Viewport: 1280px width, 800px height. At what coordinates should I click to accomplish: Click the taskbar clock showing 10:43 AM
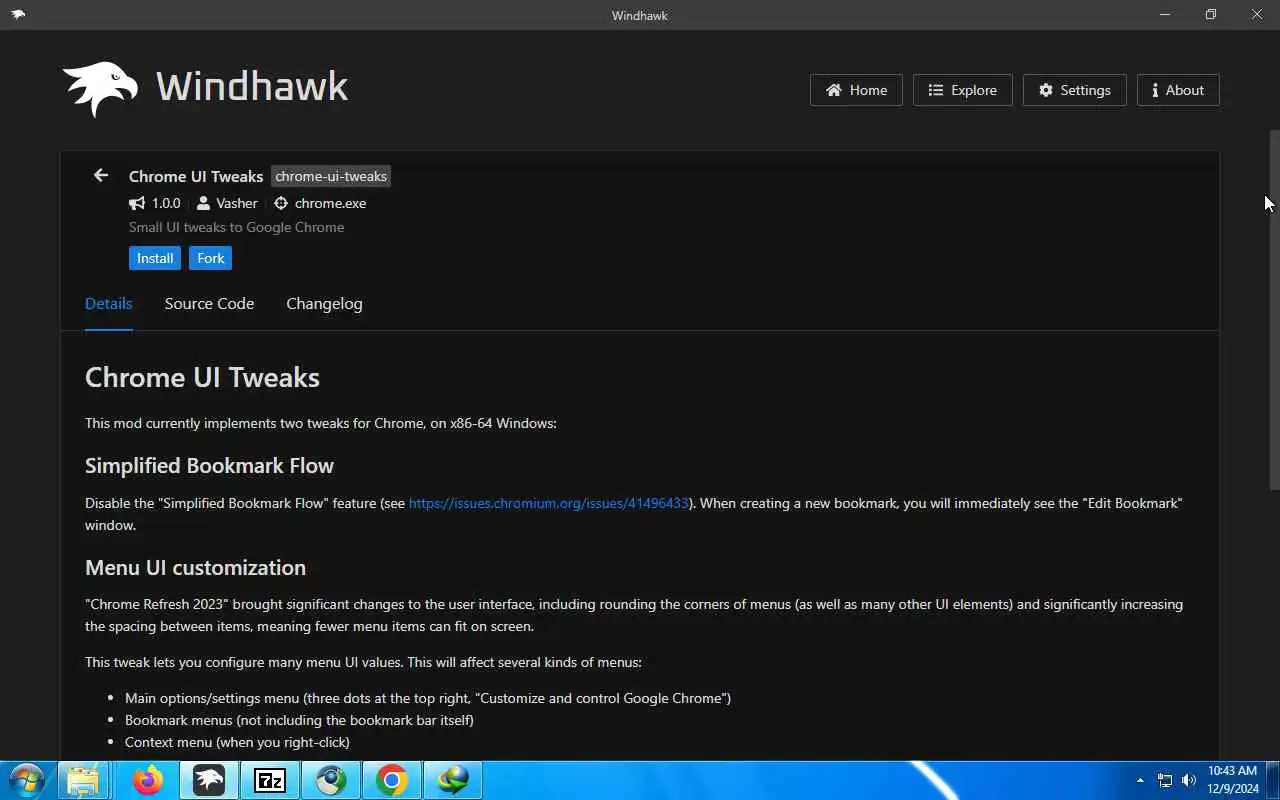point(1232,780)
